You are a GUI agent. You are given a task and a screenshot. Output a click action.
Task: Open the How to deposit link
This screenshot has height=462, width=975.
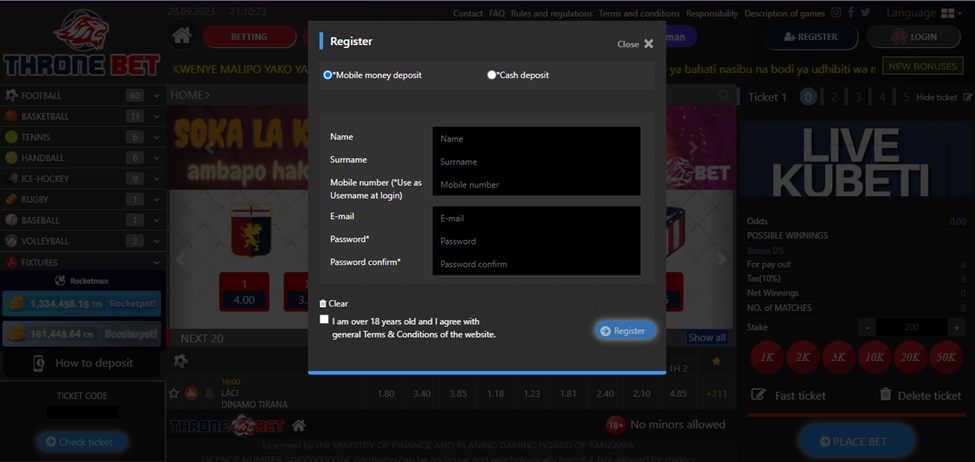tap(82, 363)
